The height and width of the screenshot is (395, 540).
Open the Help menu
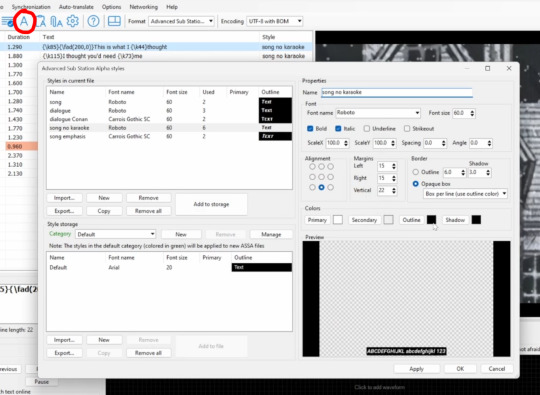(x=172, y=7)
